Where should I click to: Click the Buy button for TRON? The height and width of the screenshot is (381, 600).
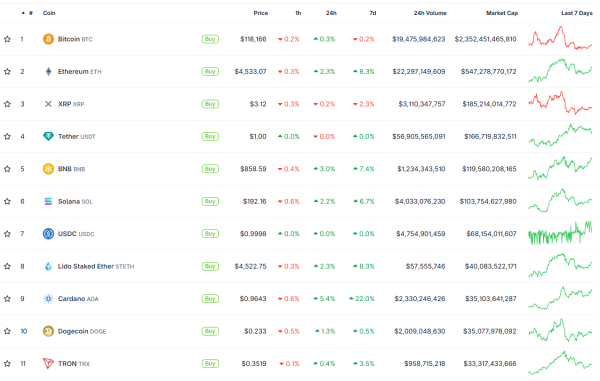pos(210,363)
